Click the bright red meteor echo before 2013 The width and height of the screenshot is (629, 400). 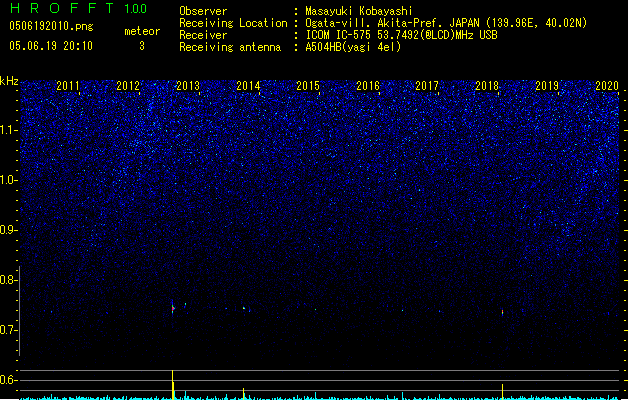coord(173,308)
